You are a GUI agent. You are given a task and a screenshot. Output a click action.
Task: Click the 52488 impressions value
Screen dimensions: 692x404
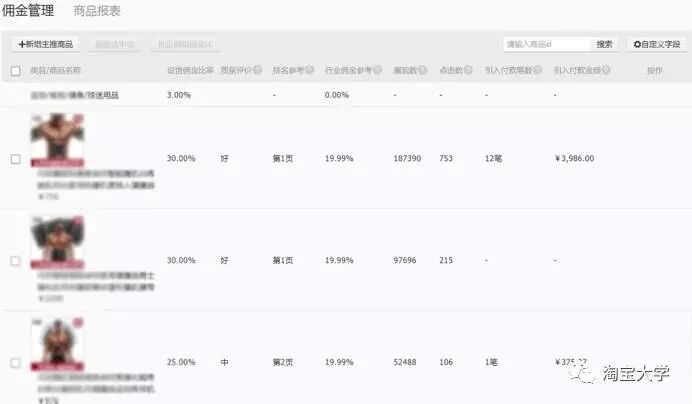click(x=405, y=362)
